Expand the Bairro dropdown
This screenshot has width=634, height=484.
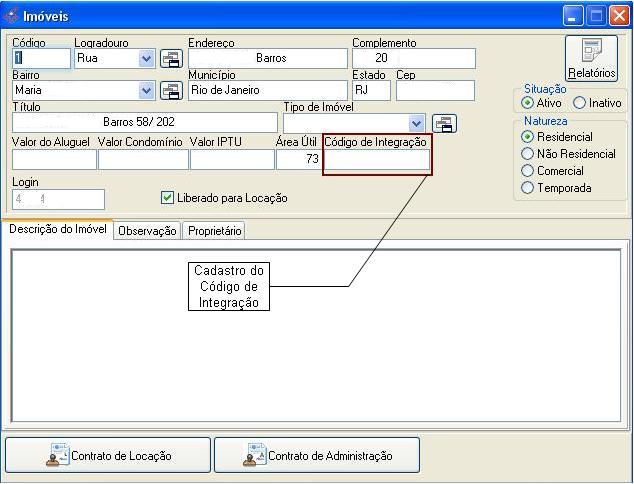coord(147,91)
